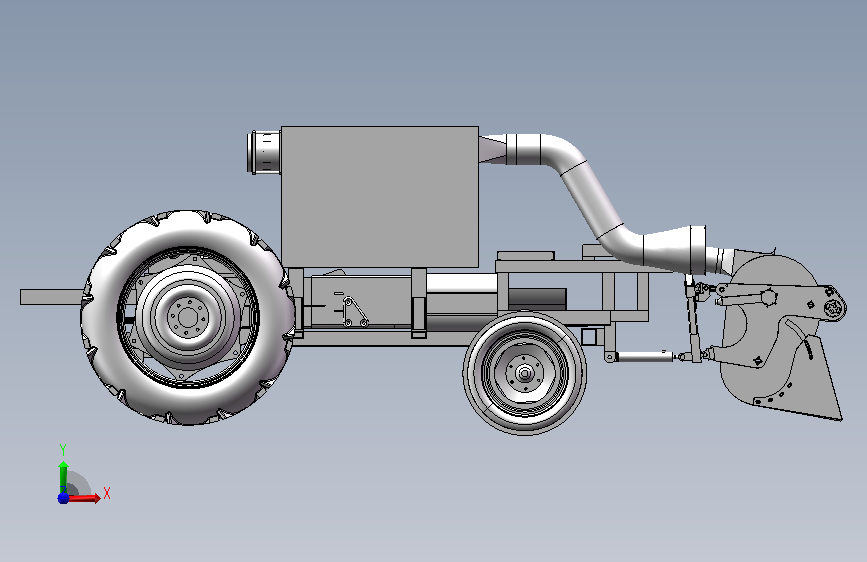Select the rear implement housing with angled blade
The width and height of the screenshot is (867, 562).
click(x=781, y=337)
